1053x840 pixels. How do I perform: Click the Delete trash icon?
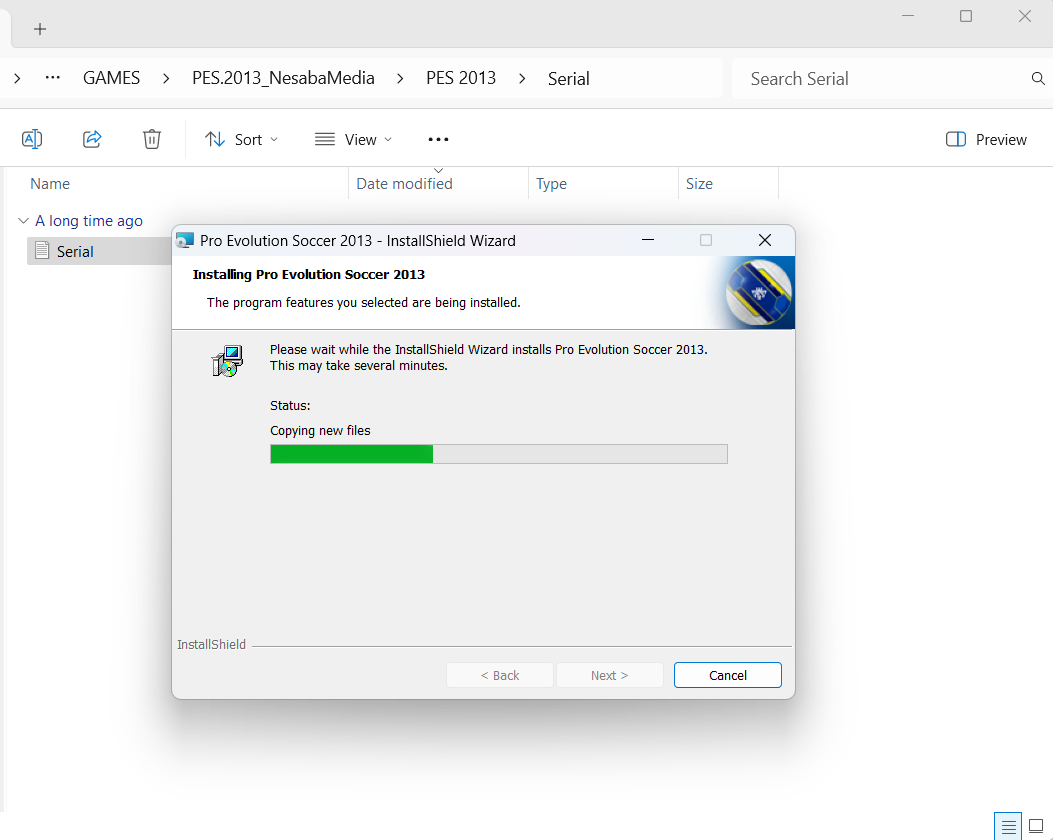[152, 139]
